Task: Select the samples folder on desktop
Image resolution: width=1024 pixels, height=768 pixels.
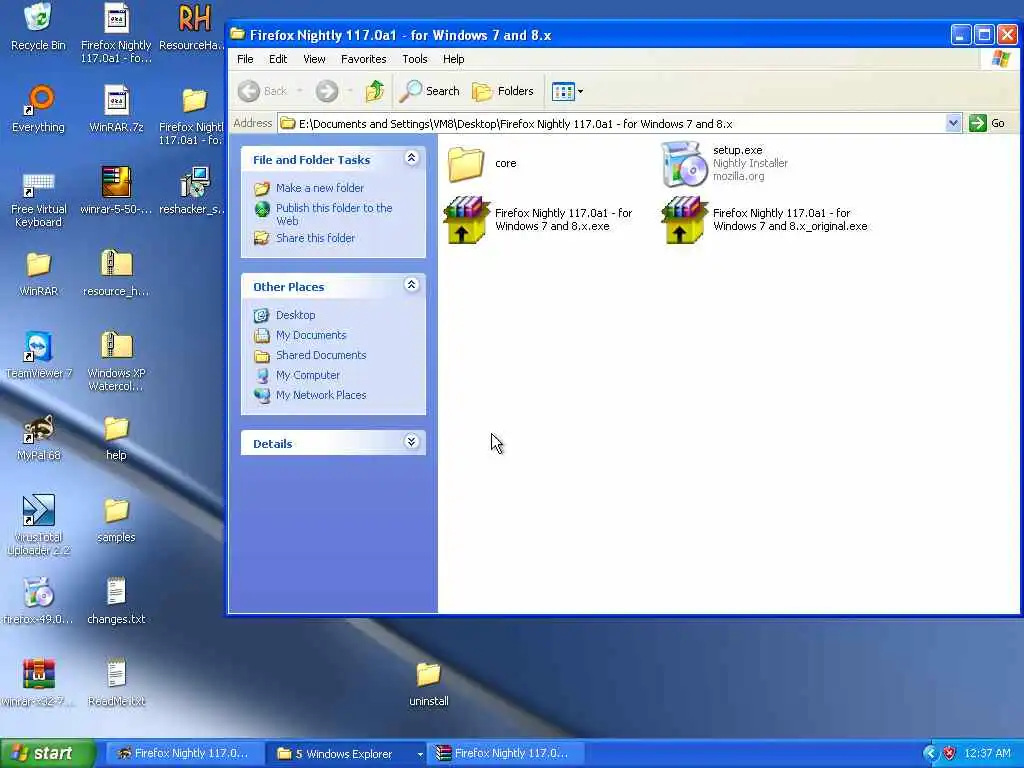Action: (116, 519)
